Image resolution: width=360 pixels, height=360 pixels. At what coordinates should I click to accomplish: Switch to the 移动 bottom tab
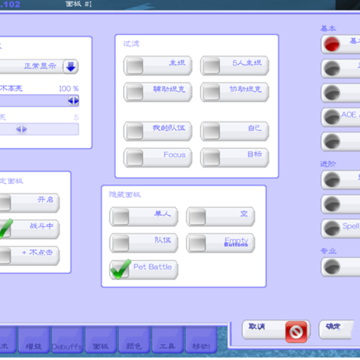coord(200,340)
